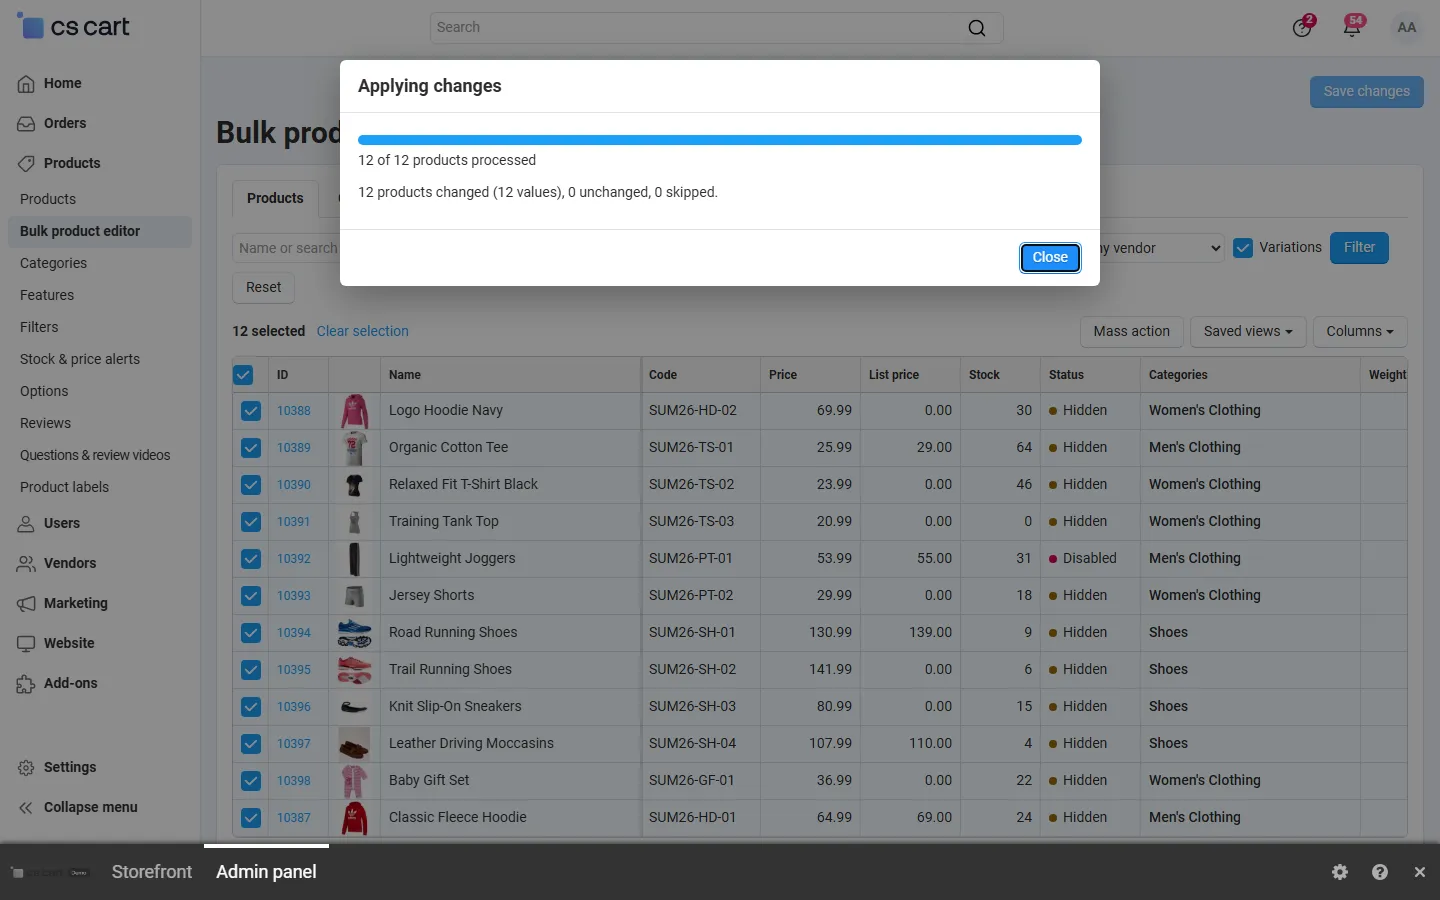1440x900 pixels.
Task: Open the Saved views dropdown
Action: (1248, 332)
